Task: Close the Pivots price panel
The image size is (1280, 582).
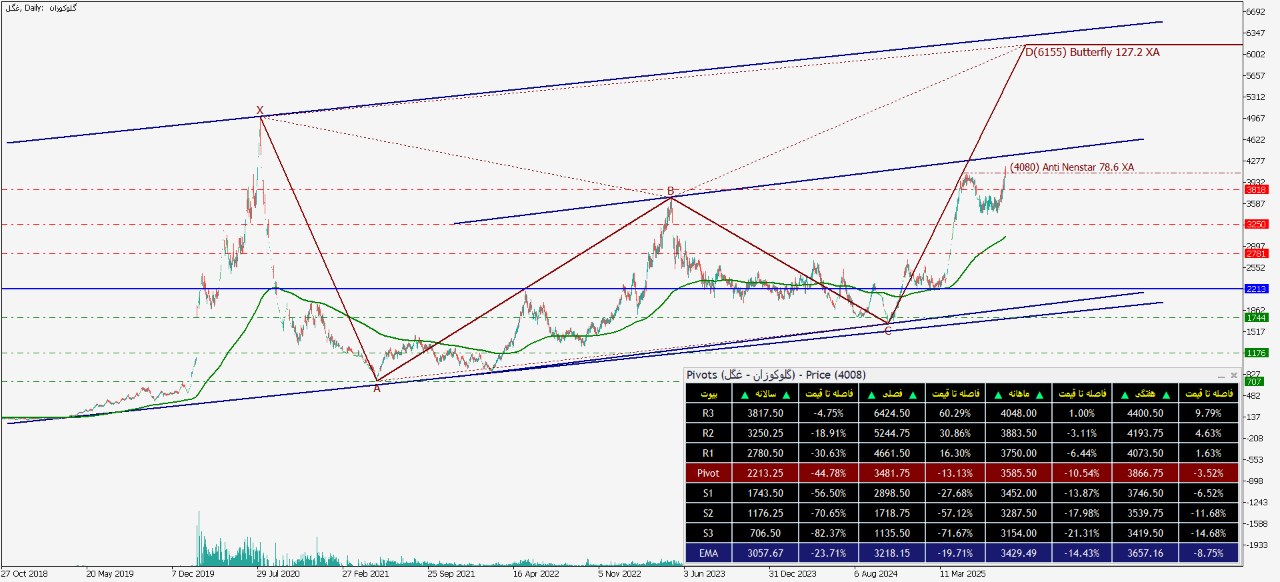Action: [x=1233, y=375]
